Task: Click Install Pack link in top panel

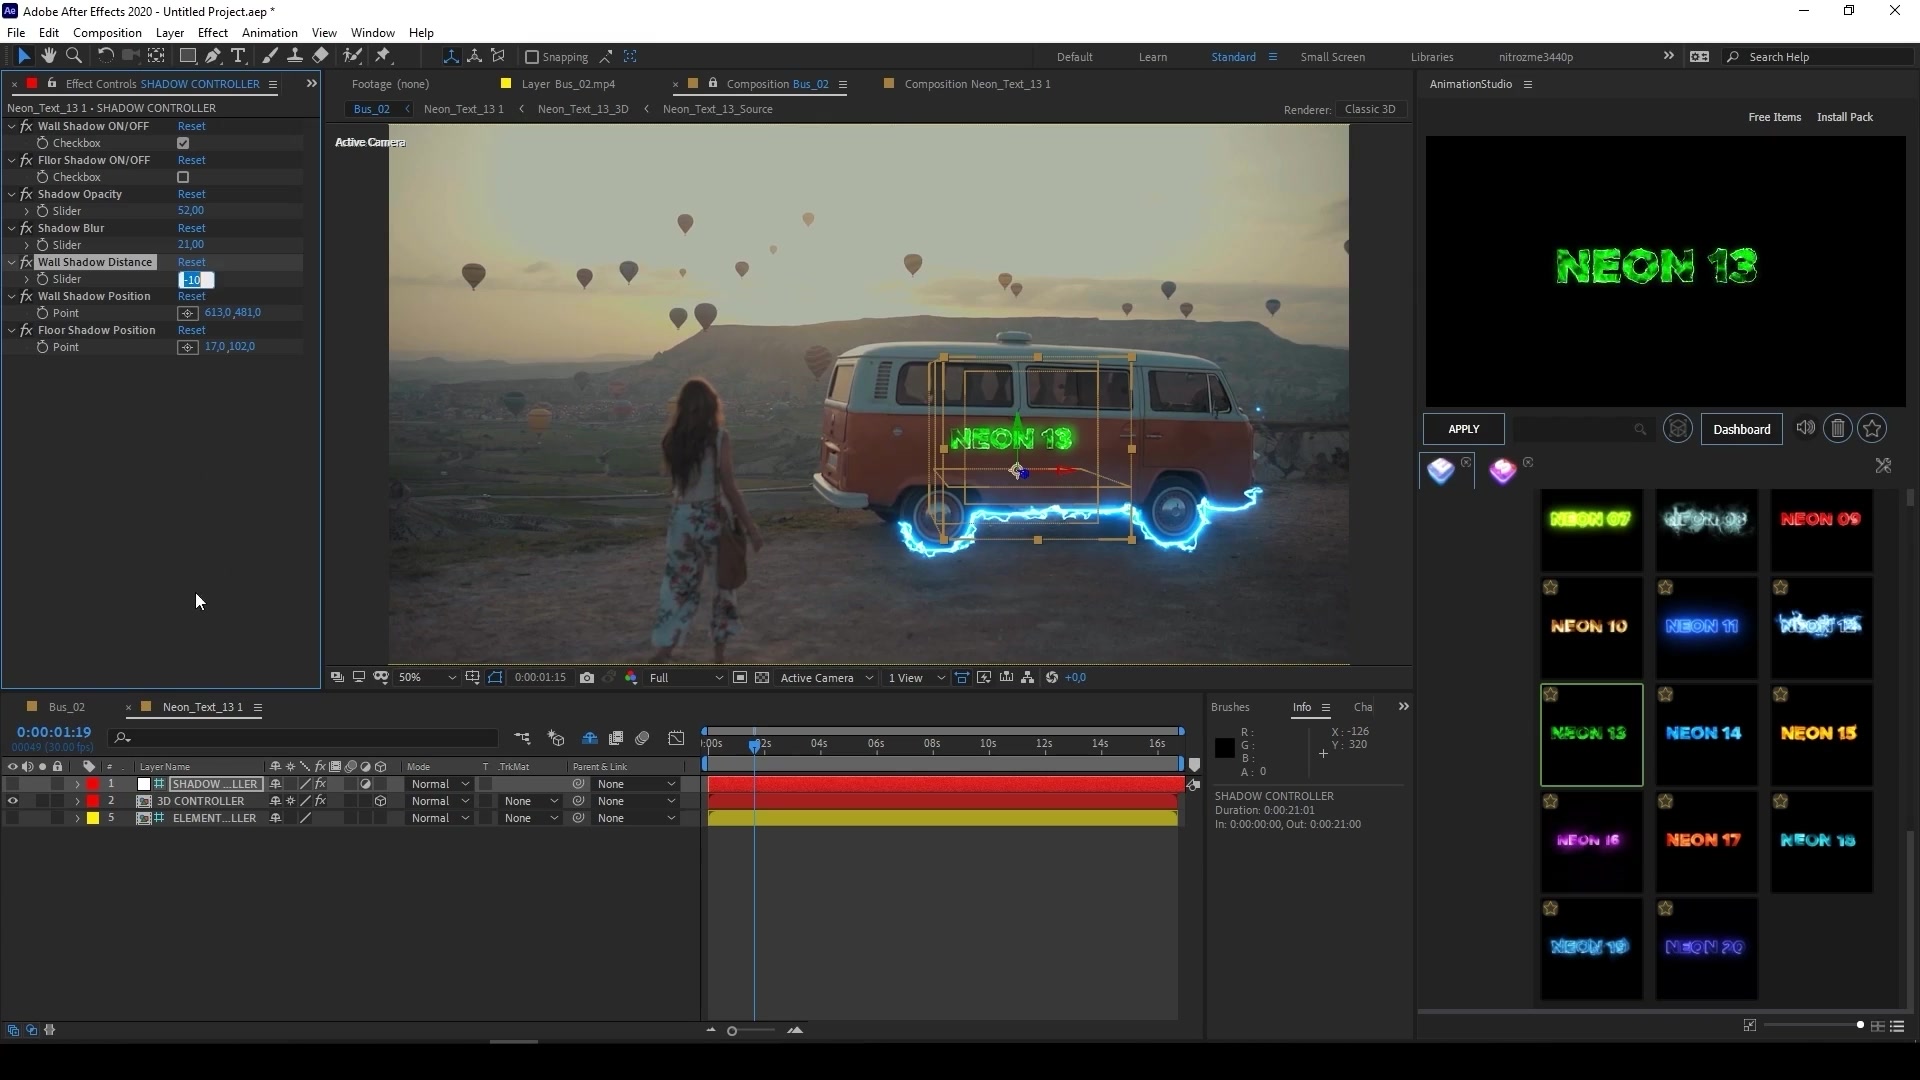Action: (x=1845, y=117)
